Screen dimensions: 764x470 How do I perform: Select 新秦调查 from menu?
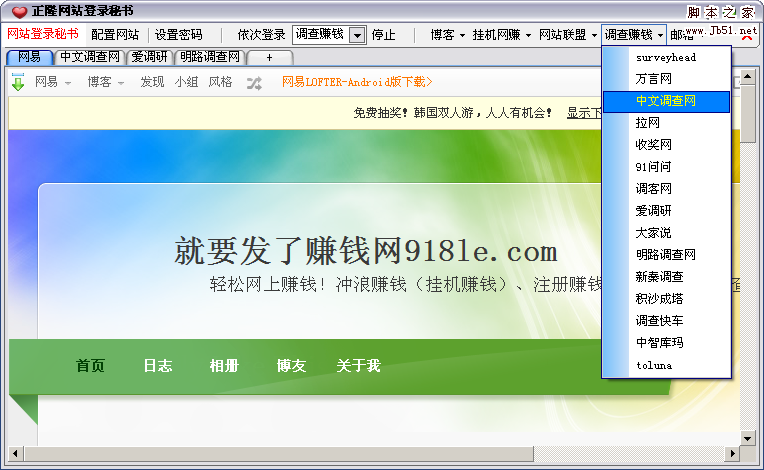point(666,277)
